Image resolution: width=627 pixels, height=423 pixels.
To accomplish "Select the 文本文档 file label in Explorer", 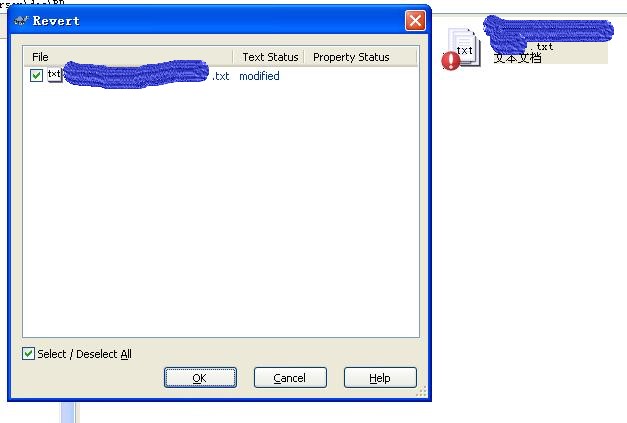I will pos(517,58).
